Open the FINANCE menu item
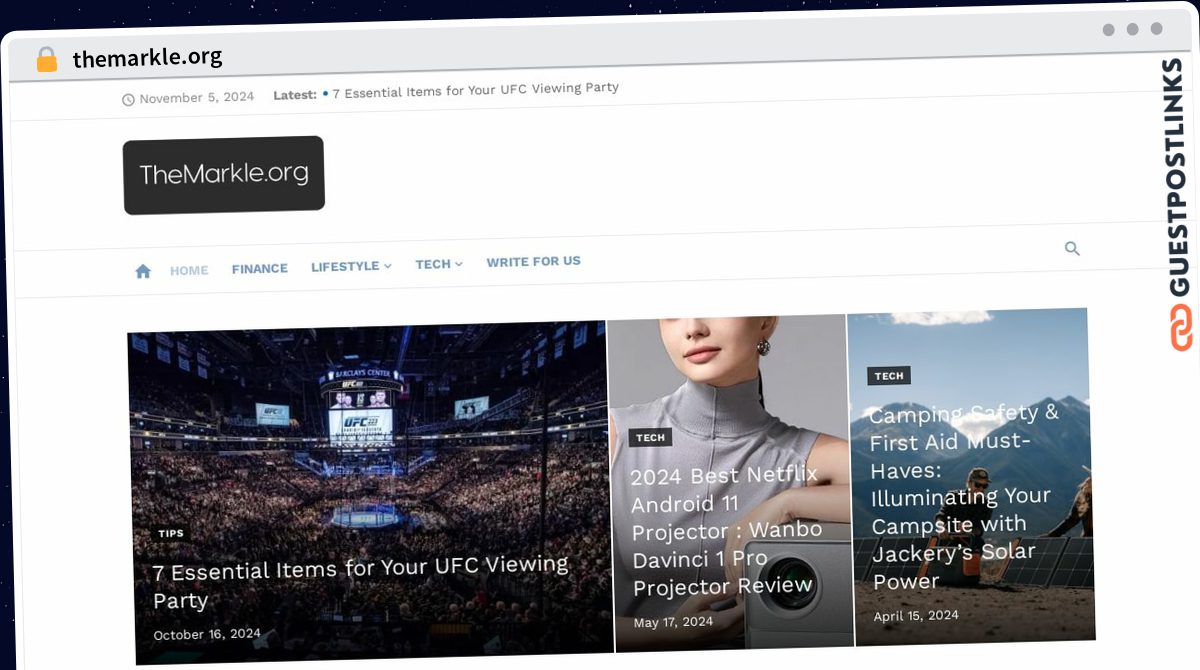This screenshot has height=670, width=1200. tap(260, 268)
